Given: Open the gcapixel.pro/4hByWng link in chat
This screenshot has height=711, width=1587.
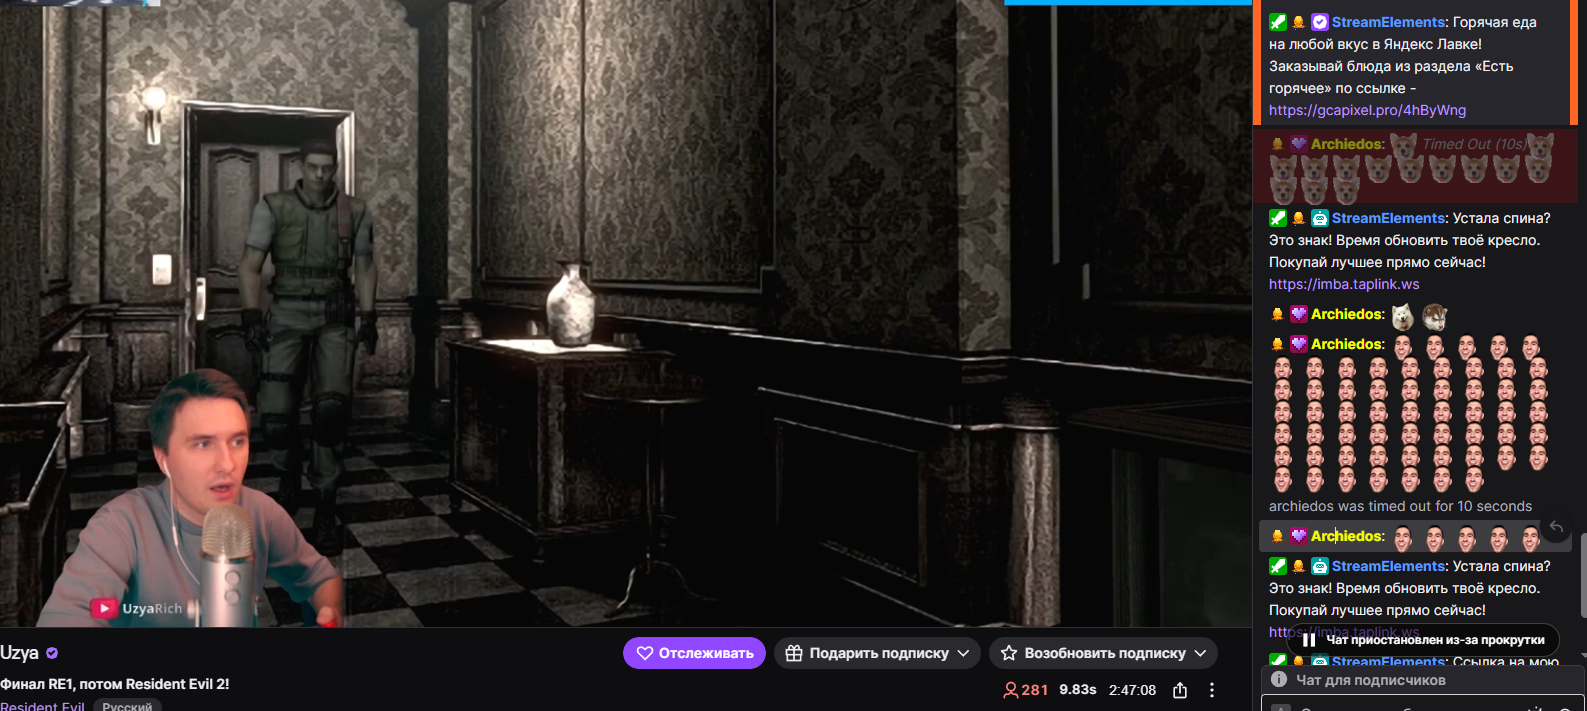Looking at the screenshot, I should coord(1367,110).
